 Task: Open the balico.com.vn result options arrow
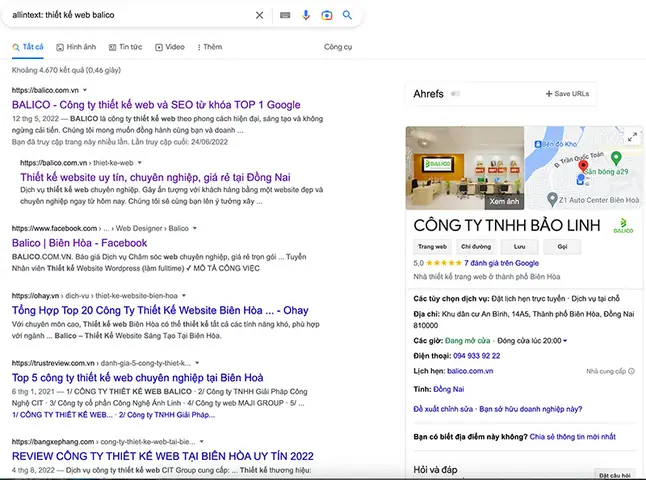pyautogui.click(x=85, y=90)
